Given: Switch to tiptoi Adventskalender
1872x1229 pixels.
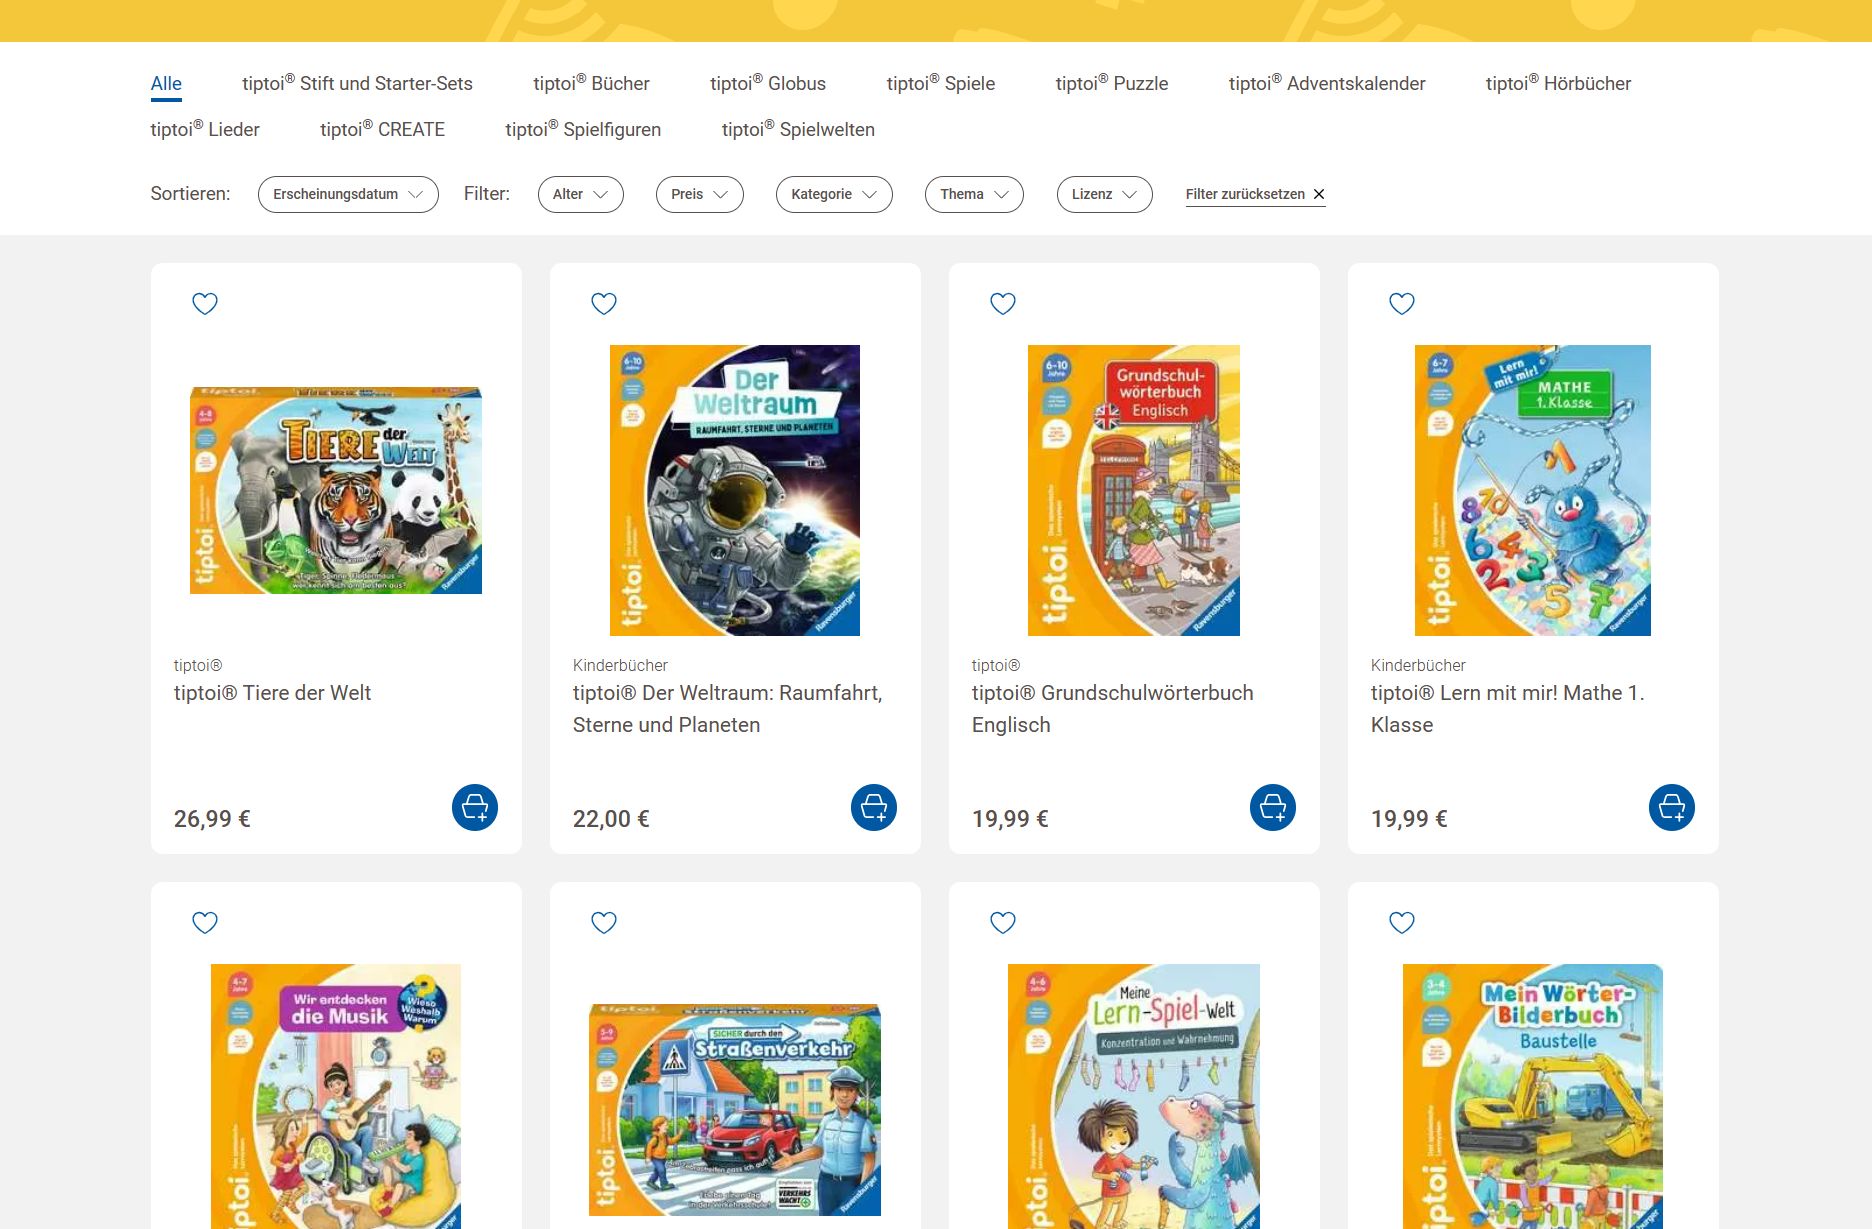Looking at the screenshot, I should (1327, 84).
